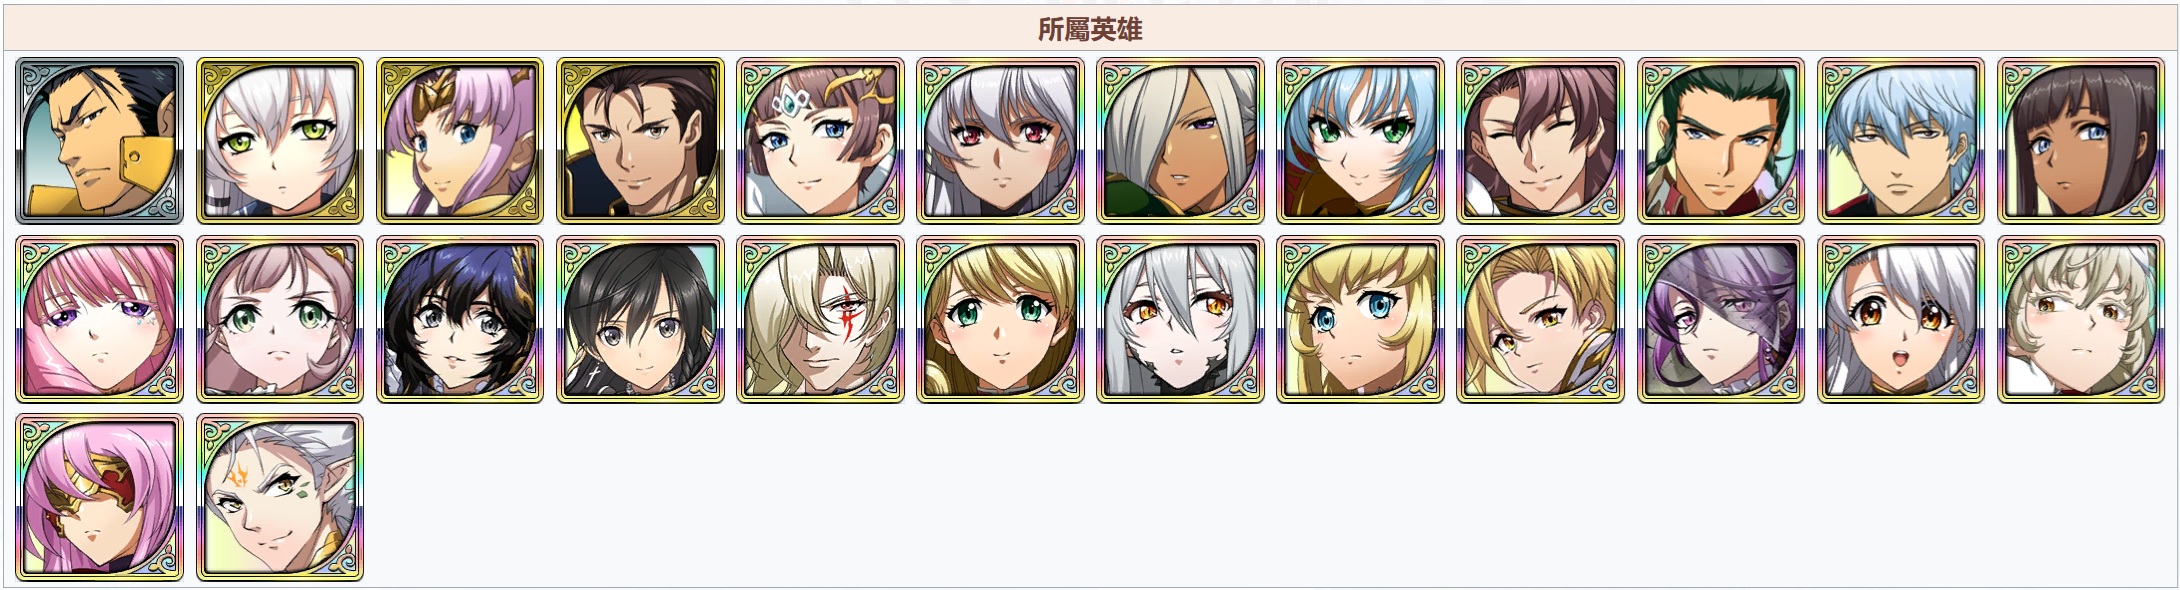2180x590 pixels.
Task: Choose the light-blue-haired green-eyed hero
Action: click(1360, 140)
